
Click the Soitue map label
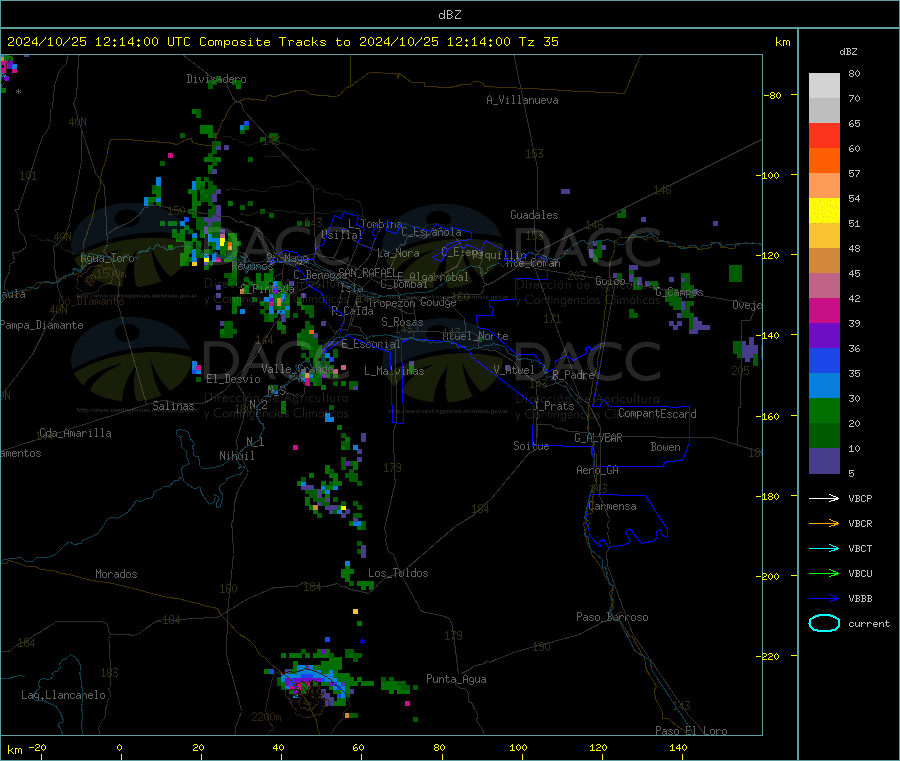point(531,446)
